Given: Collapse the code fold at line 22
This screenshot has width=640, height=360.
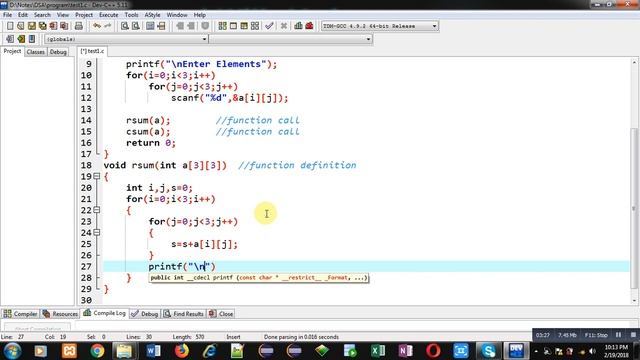Looking at the screenshot, I should (97, 210).
